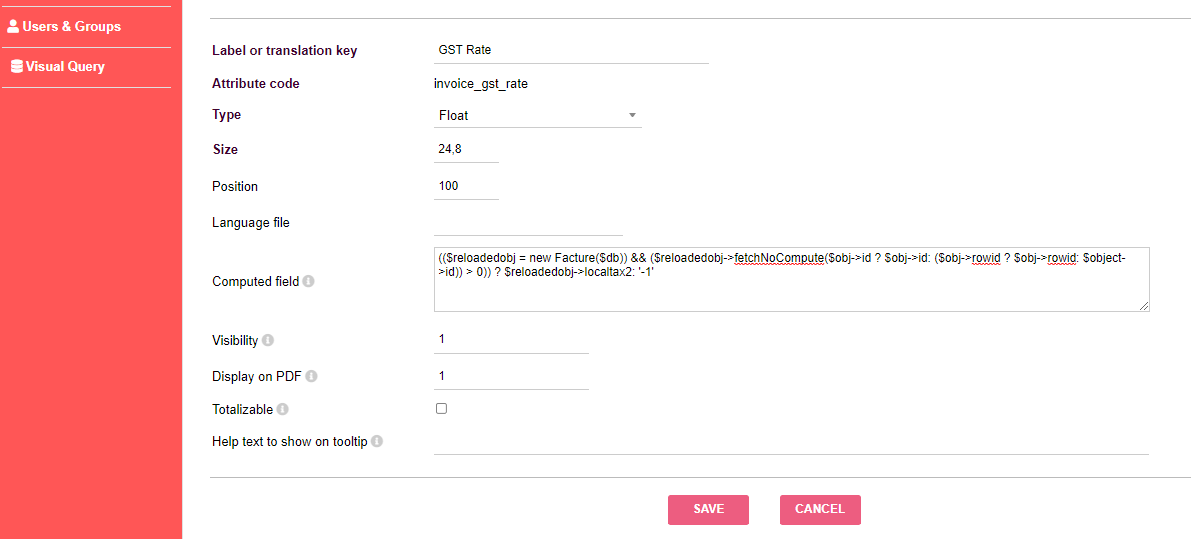This screenshot has height=539, width=1191.
Task: Click inside the Computed field textarea
Action: pos(791,279)
